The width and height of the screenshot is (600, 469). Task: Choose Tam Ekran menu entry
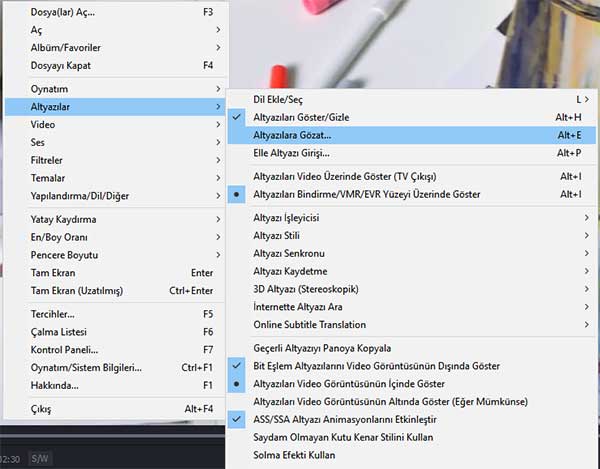(115, 273)
